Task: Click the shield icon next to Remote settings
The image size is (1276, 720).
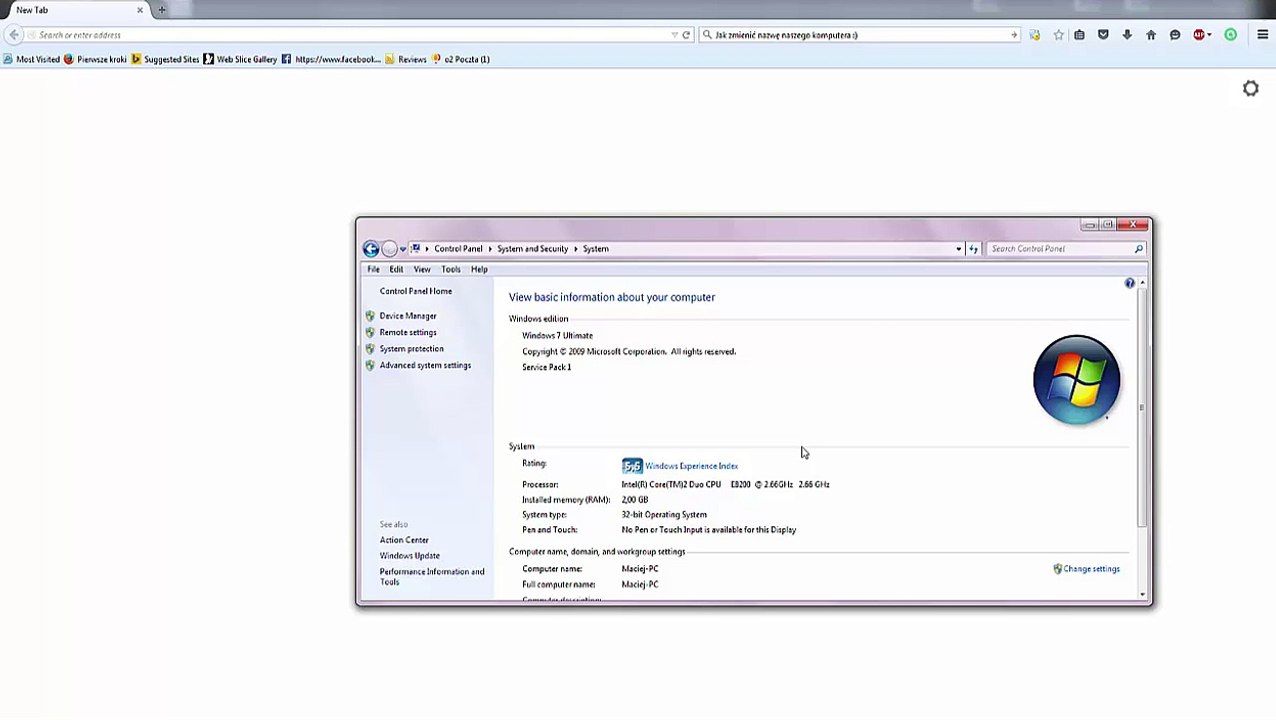Action: (x=370, y=332)
